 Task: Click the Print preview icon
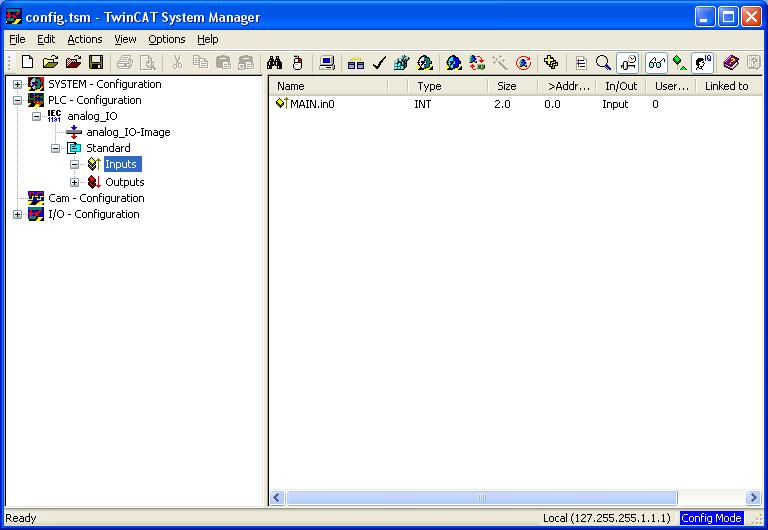click(x=148, y=62)
